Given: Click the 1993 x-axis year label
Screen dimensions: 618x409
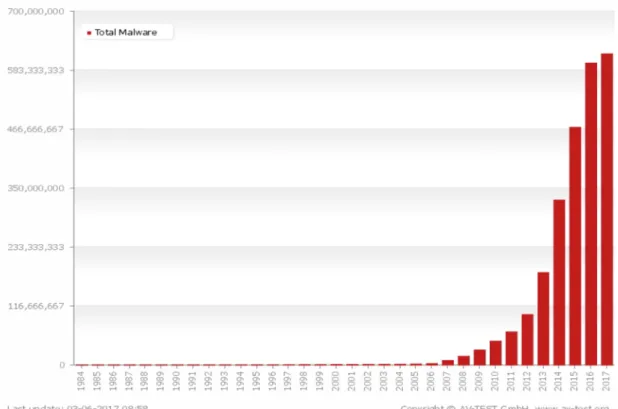Looking at the screenshot, I should (x=225, y=381).
